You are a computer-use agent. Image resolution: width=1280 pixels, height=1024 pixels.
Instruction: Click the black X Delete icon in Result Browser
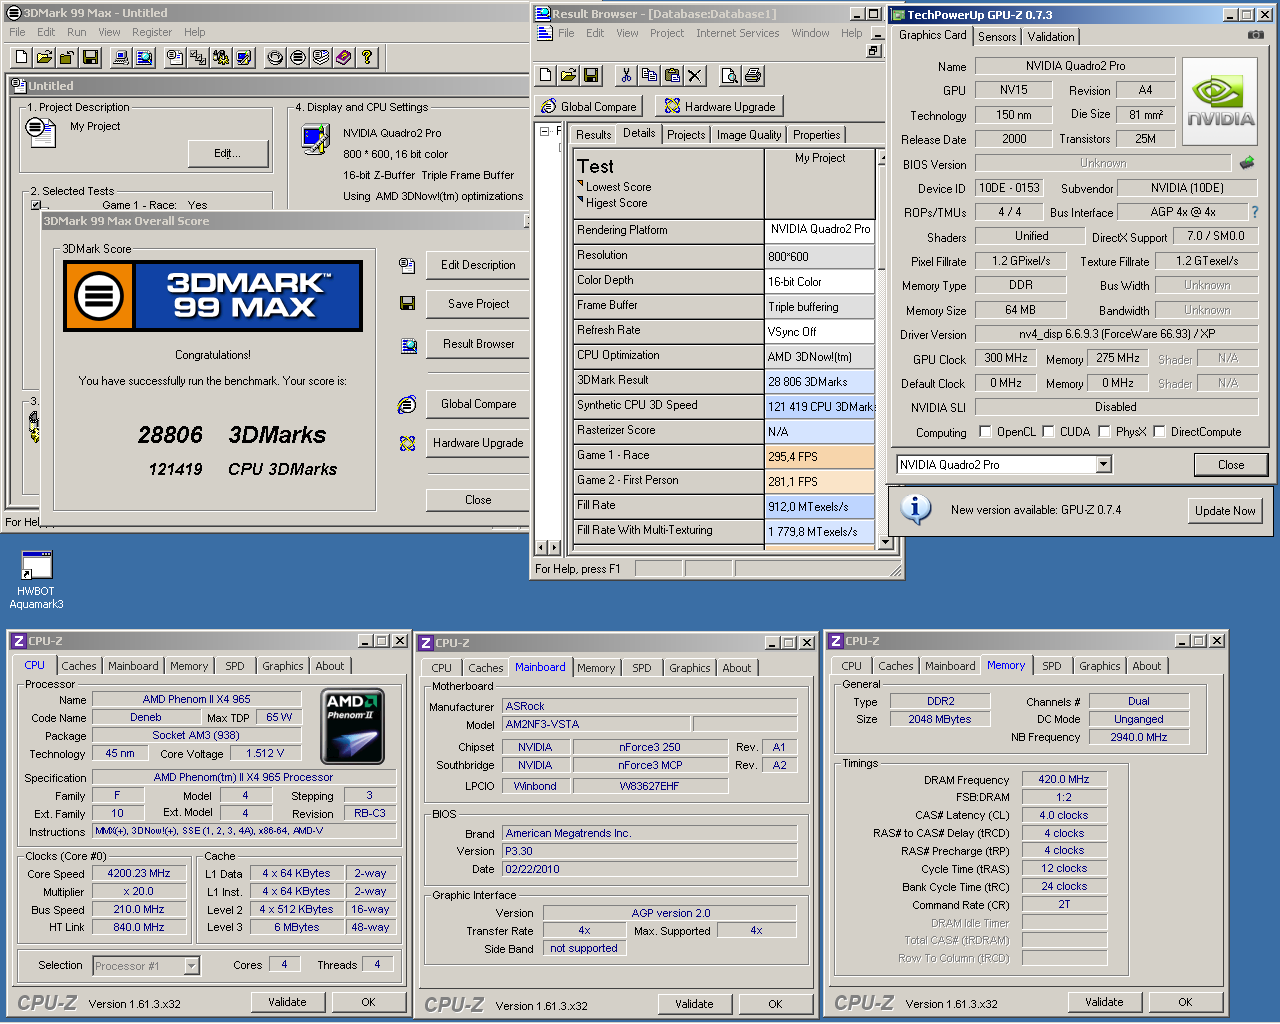695,75
